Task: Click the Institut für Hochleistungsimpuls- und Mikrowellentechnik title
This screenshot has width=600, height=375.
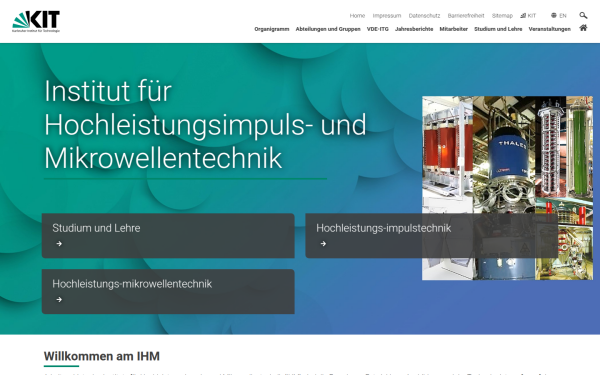Action: pyautogui.click(x=205, y=124)
